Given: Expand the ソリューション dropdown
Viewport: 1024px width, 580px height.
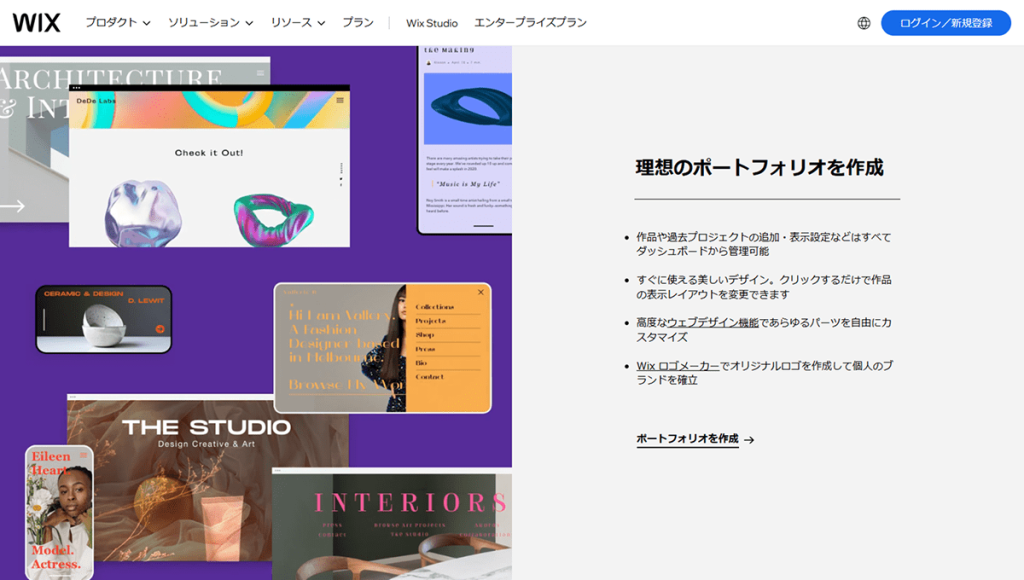Looking at the screenshot, I should click(x=210, y=22).
